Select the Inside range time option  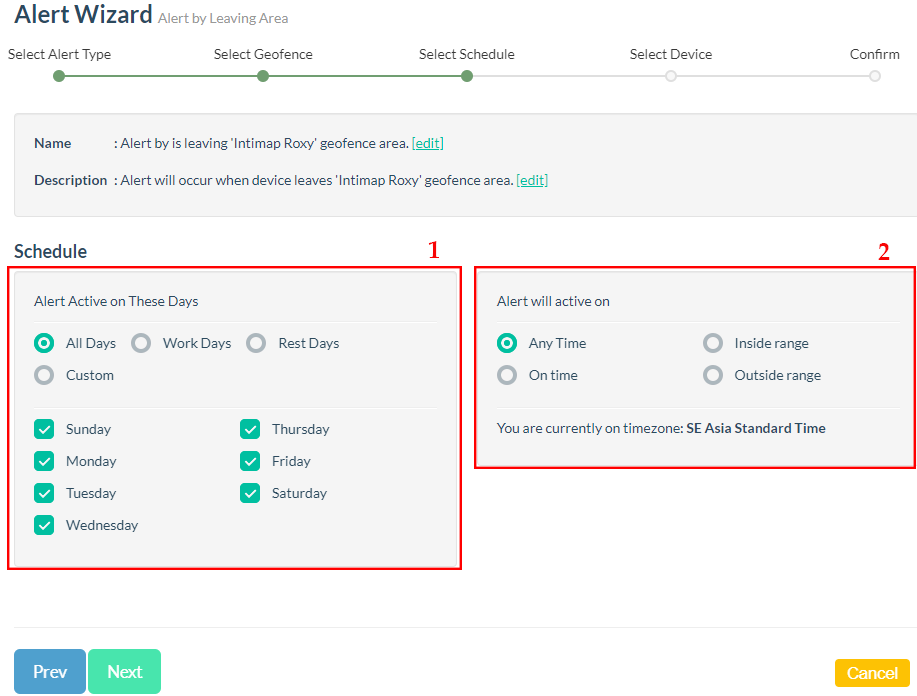click(x=713, y=343)
